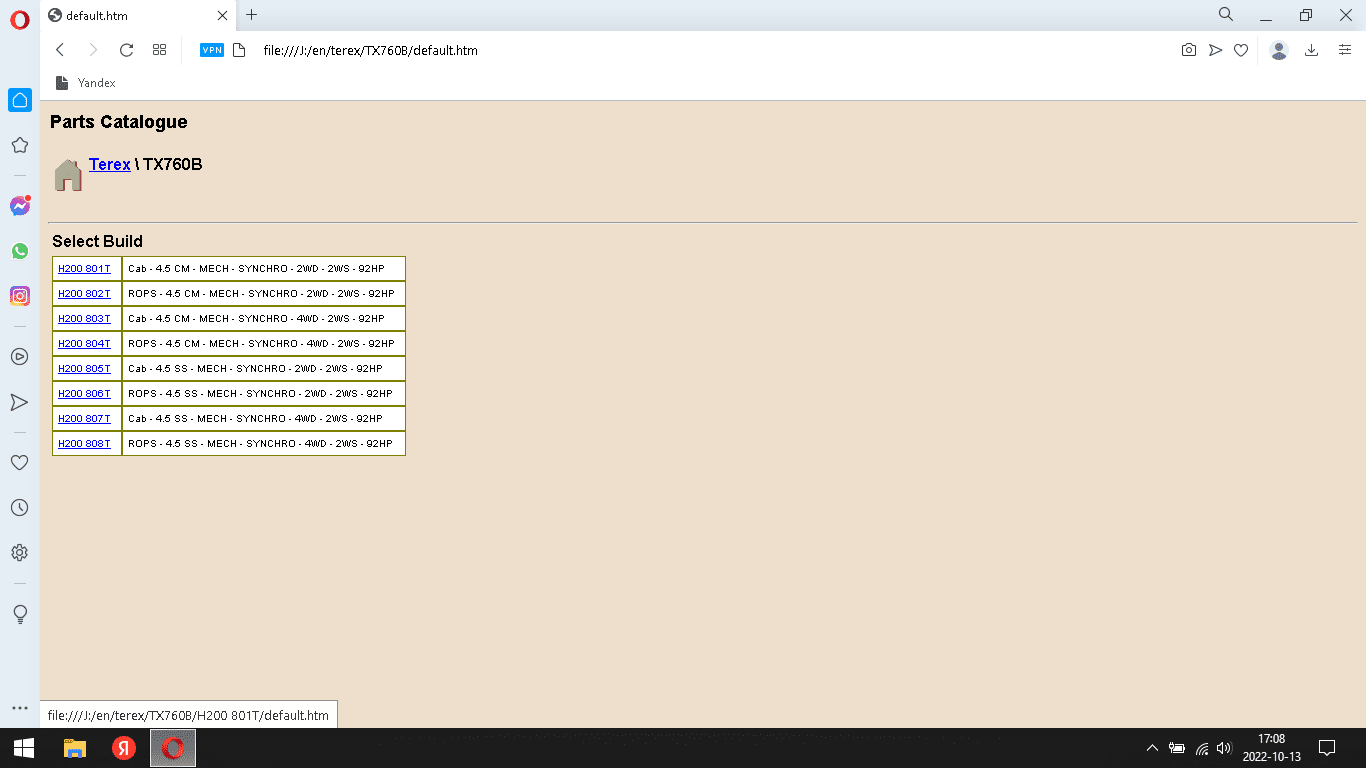Viewport: 1366px width, 768px height.
Task: Open Facebook Messenger in the sidebar
Action: [x=19, y=206]
